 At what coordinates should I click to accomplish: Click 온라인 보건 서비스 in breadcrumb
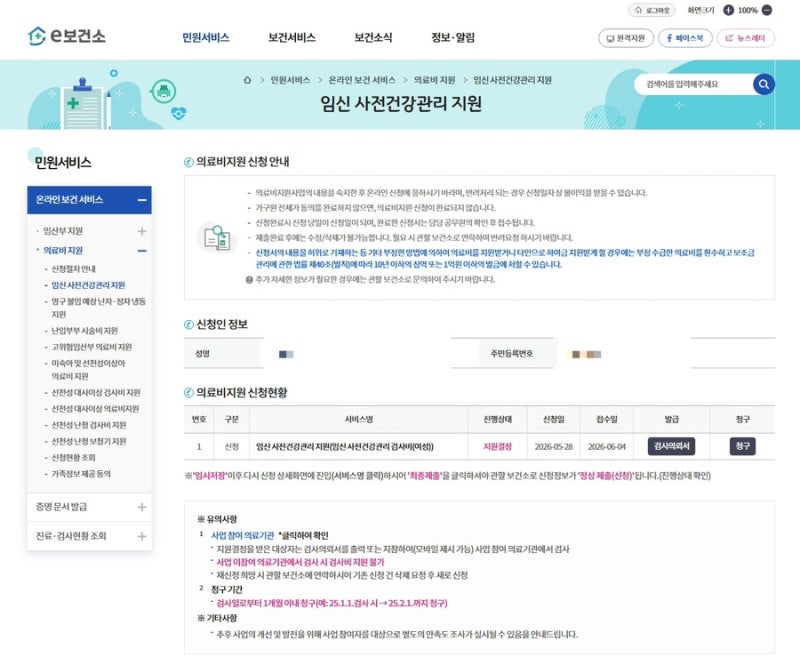[x=362, y=80]
